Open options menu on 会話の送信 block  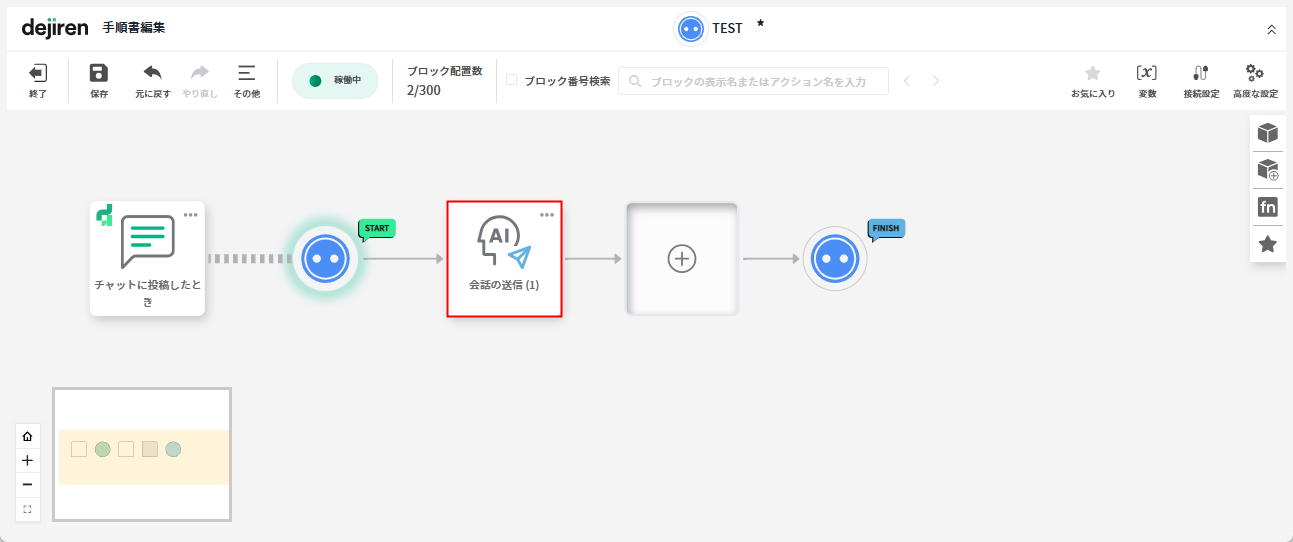point(547,215)
